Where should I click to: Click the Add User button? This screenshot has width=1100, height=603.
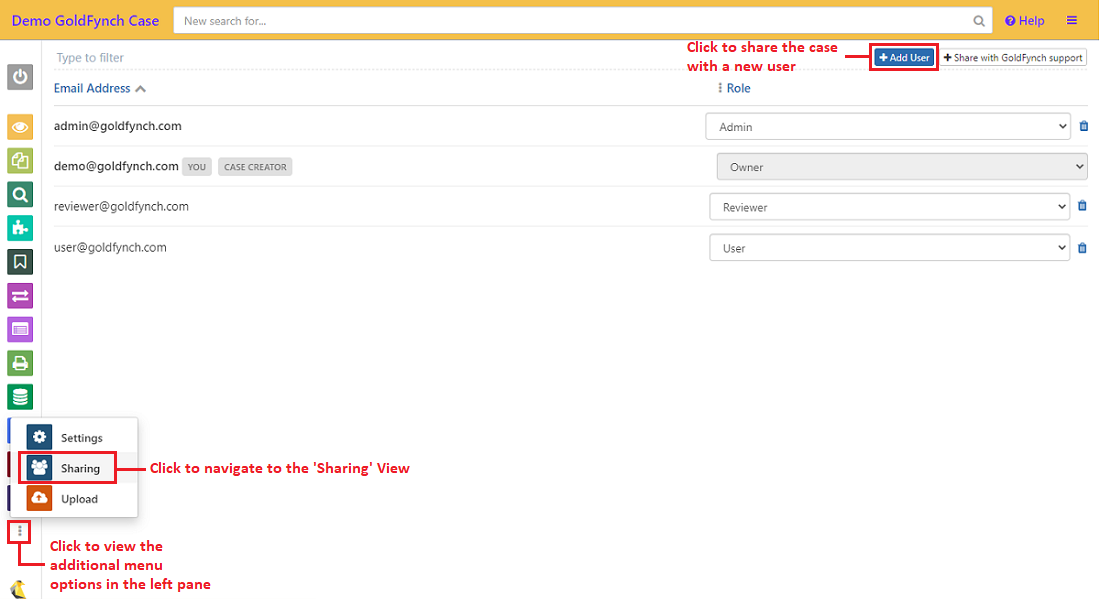(x=904, y=58)
